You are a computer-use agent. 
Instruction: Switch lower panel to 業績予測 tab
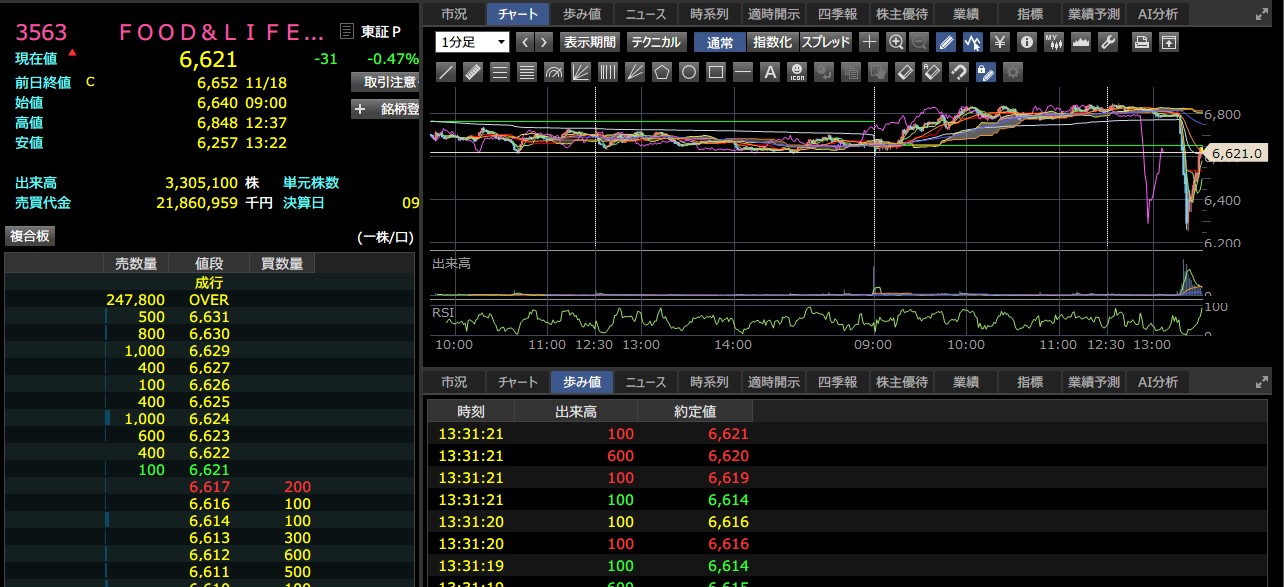coord(1094,382)
